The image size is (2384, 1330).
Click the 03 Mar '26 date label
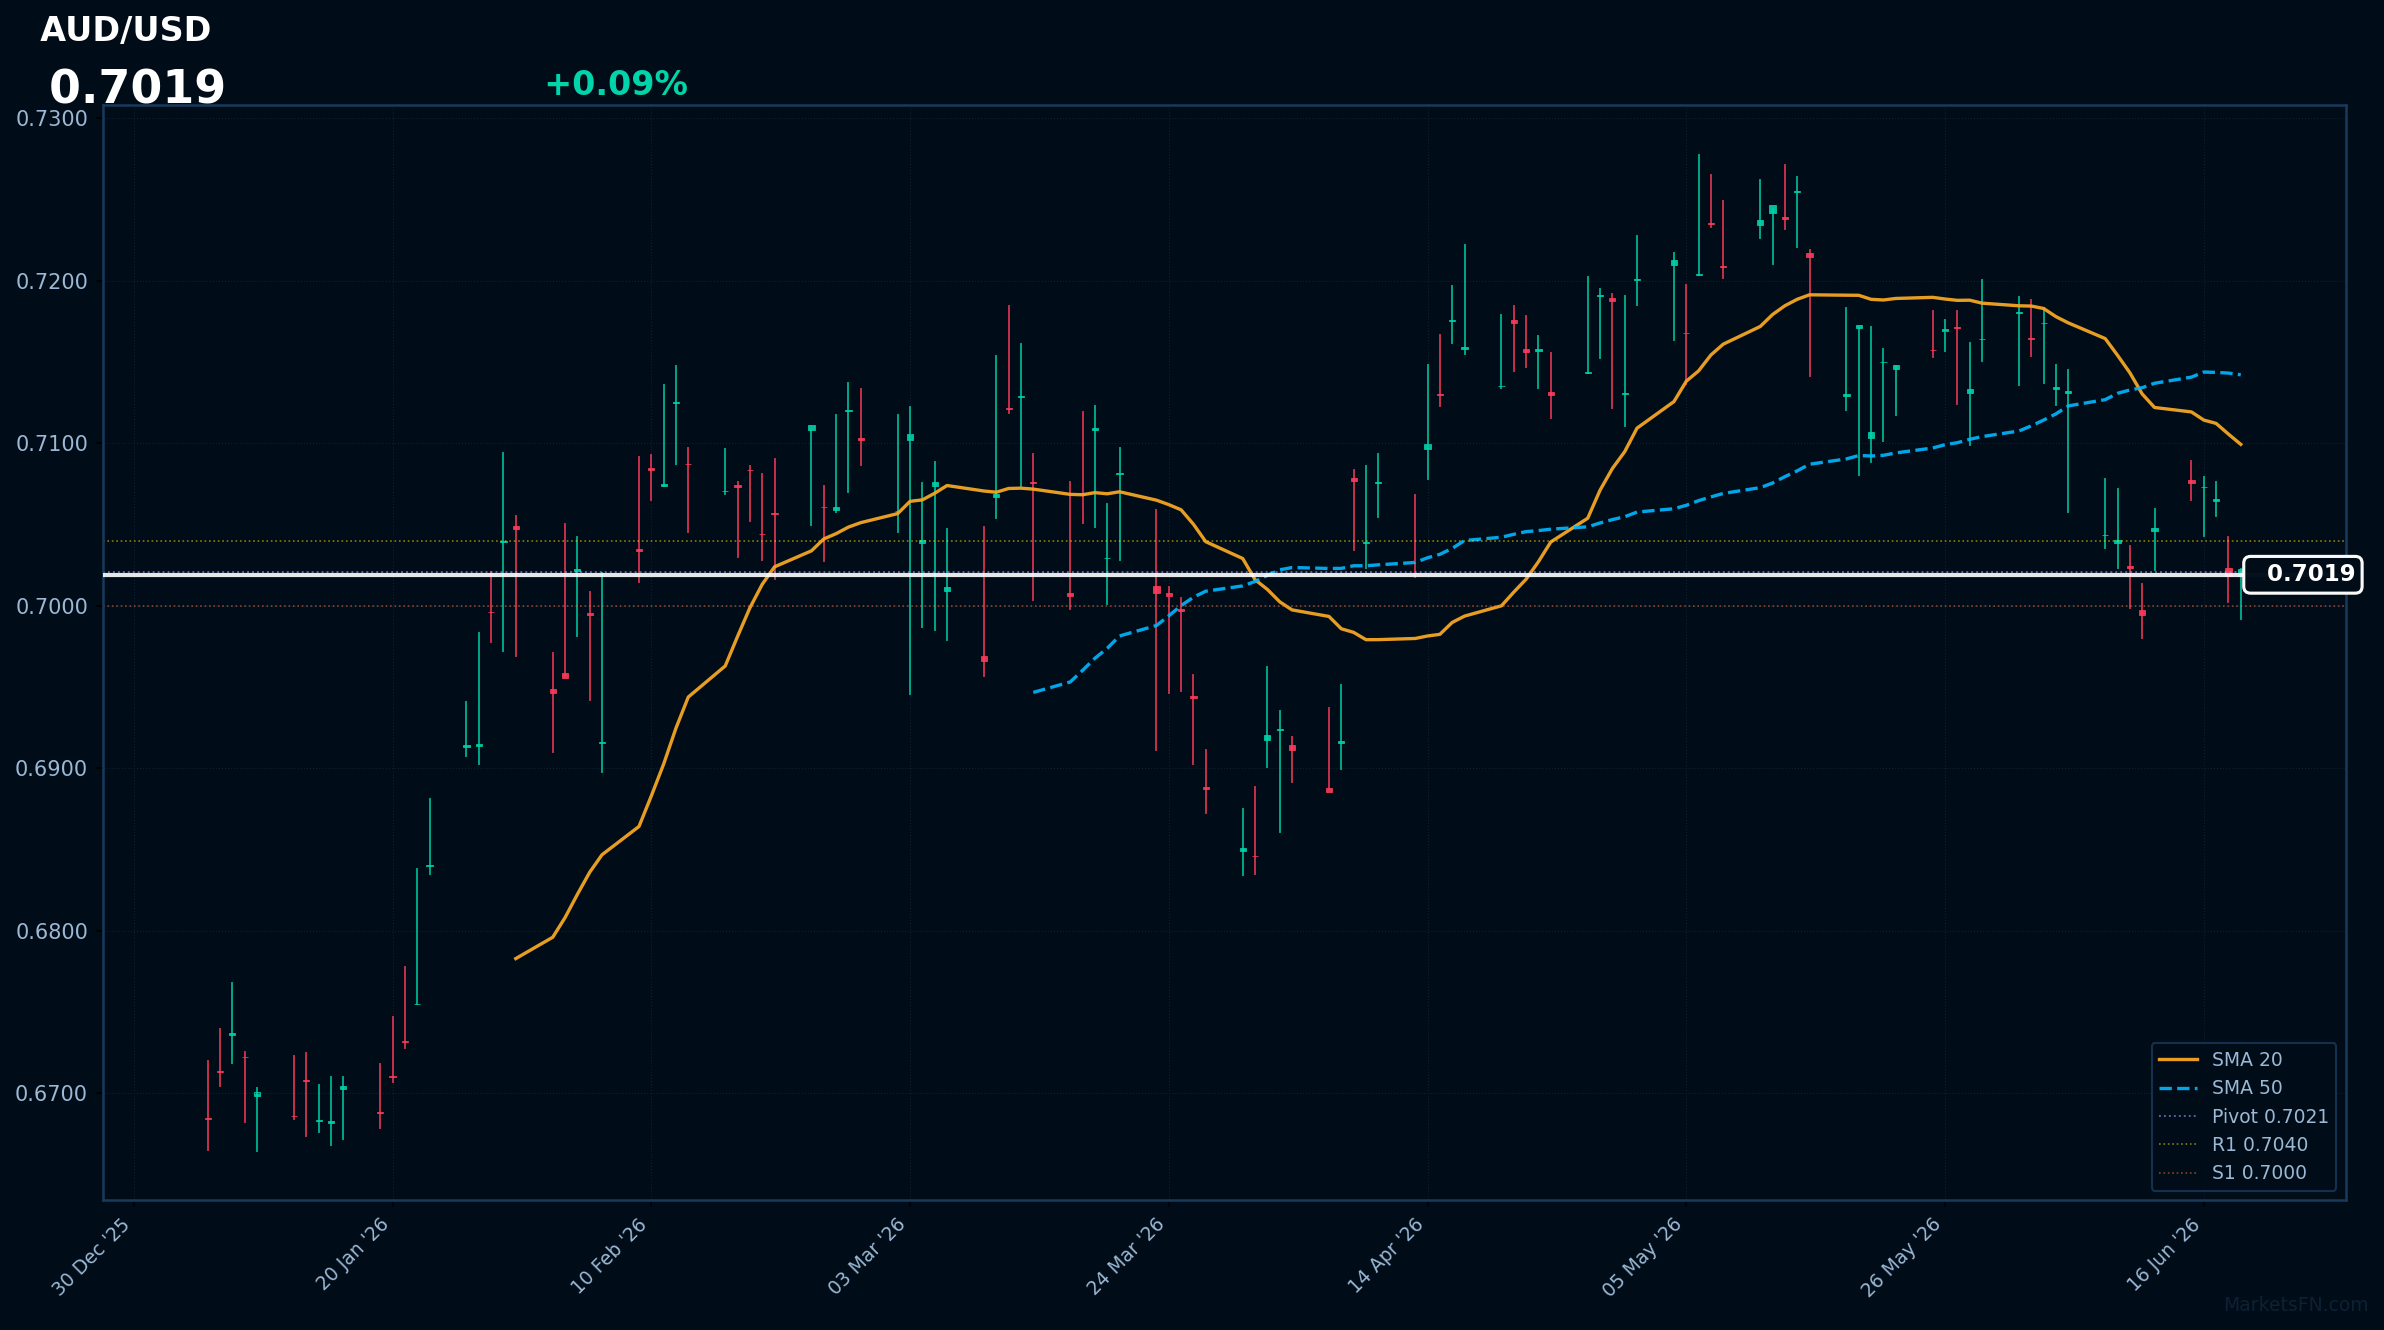(867, 1257)
